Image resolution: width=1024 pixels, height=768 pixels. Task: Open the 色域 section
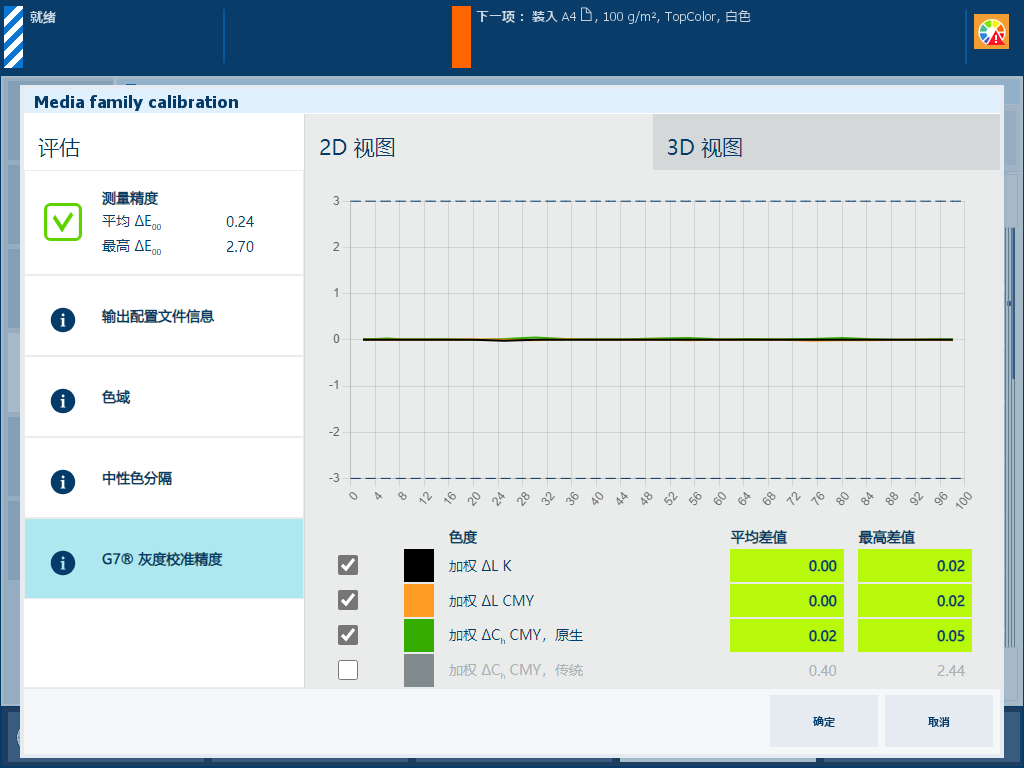(164, 397)
